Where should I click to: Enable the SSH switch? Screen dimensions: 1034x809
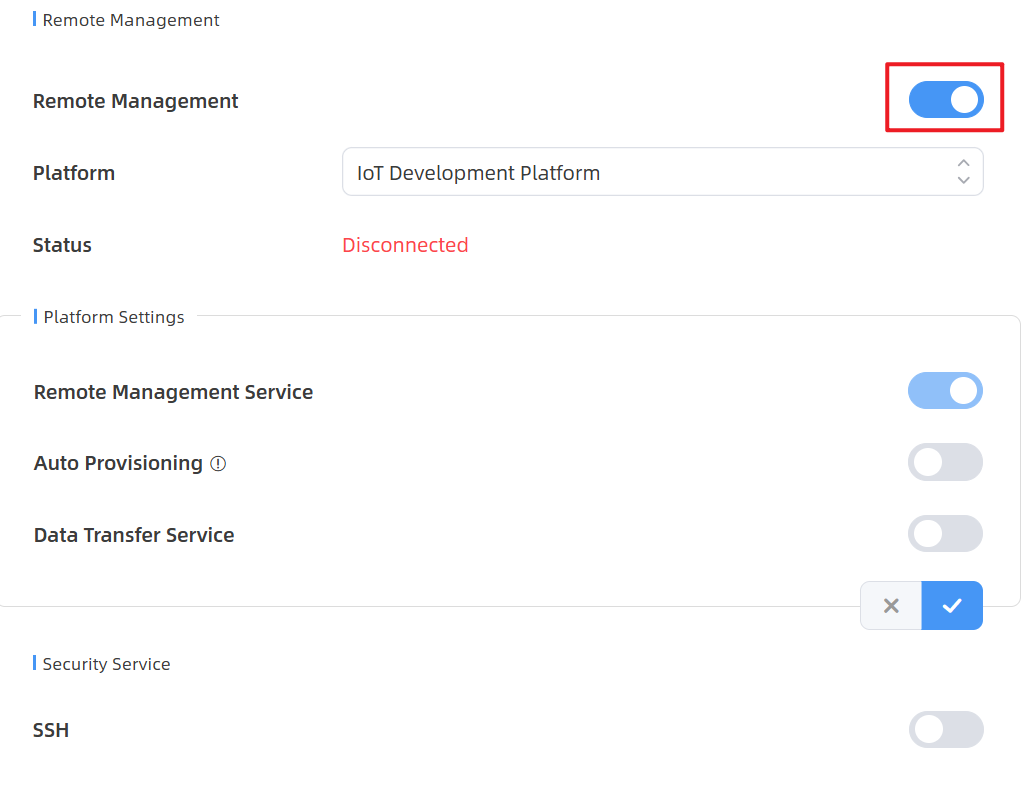[x=946, y=729]
